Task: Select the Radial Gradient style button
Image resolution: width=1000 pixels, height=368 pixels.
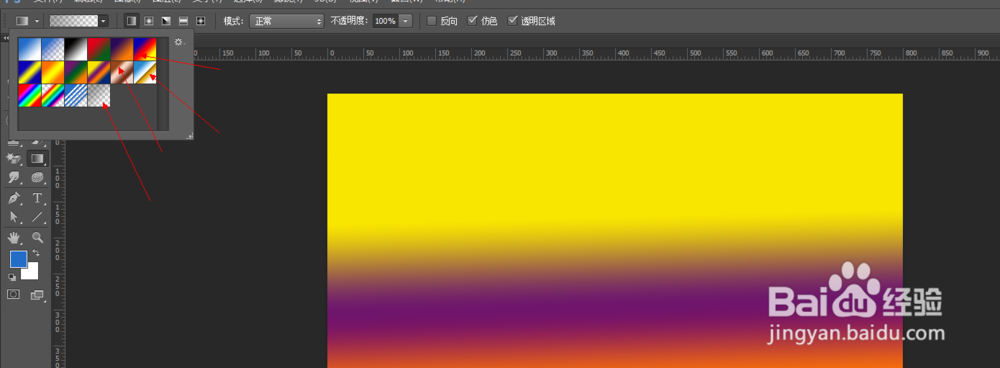Action: pos(149,21)
